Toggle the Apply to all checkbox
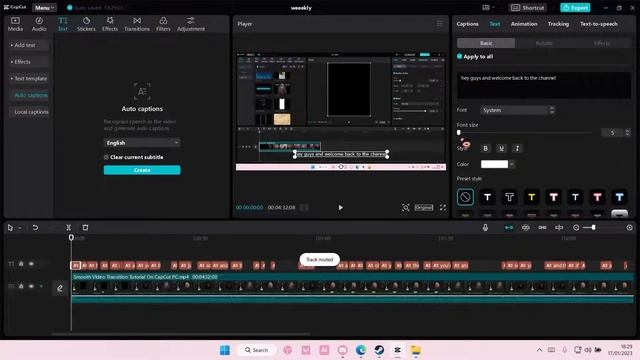The height and width of the screenshot is (360, 640). click(x=460, y=56)
